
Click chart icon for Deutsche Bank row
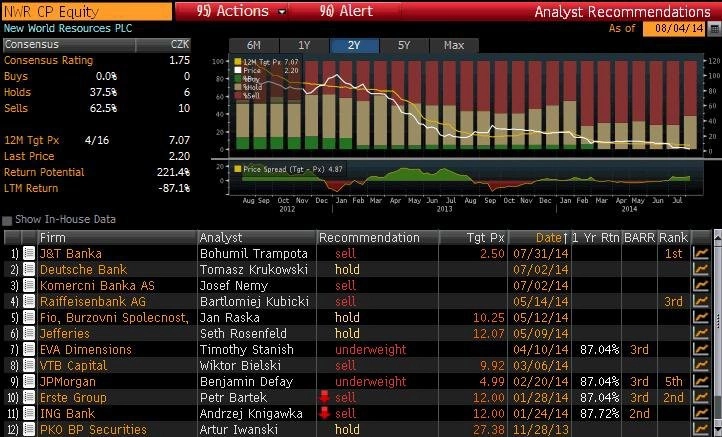(x=701, y=269)
